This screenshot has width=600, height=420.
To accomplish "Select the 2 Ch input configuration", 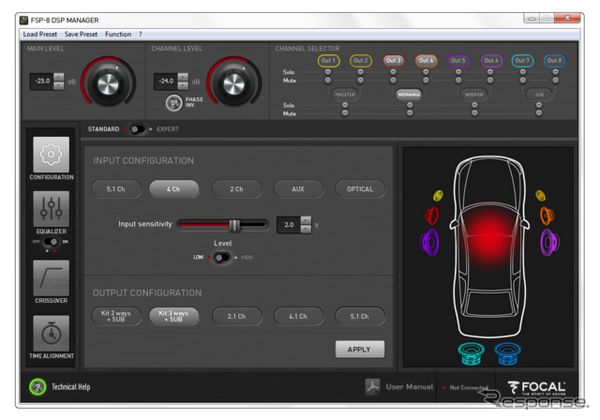I will pyautogui.click(x=237, y=189).
